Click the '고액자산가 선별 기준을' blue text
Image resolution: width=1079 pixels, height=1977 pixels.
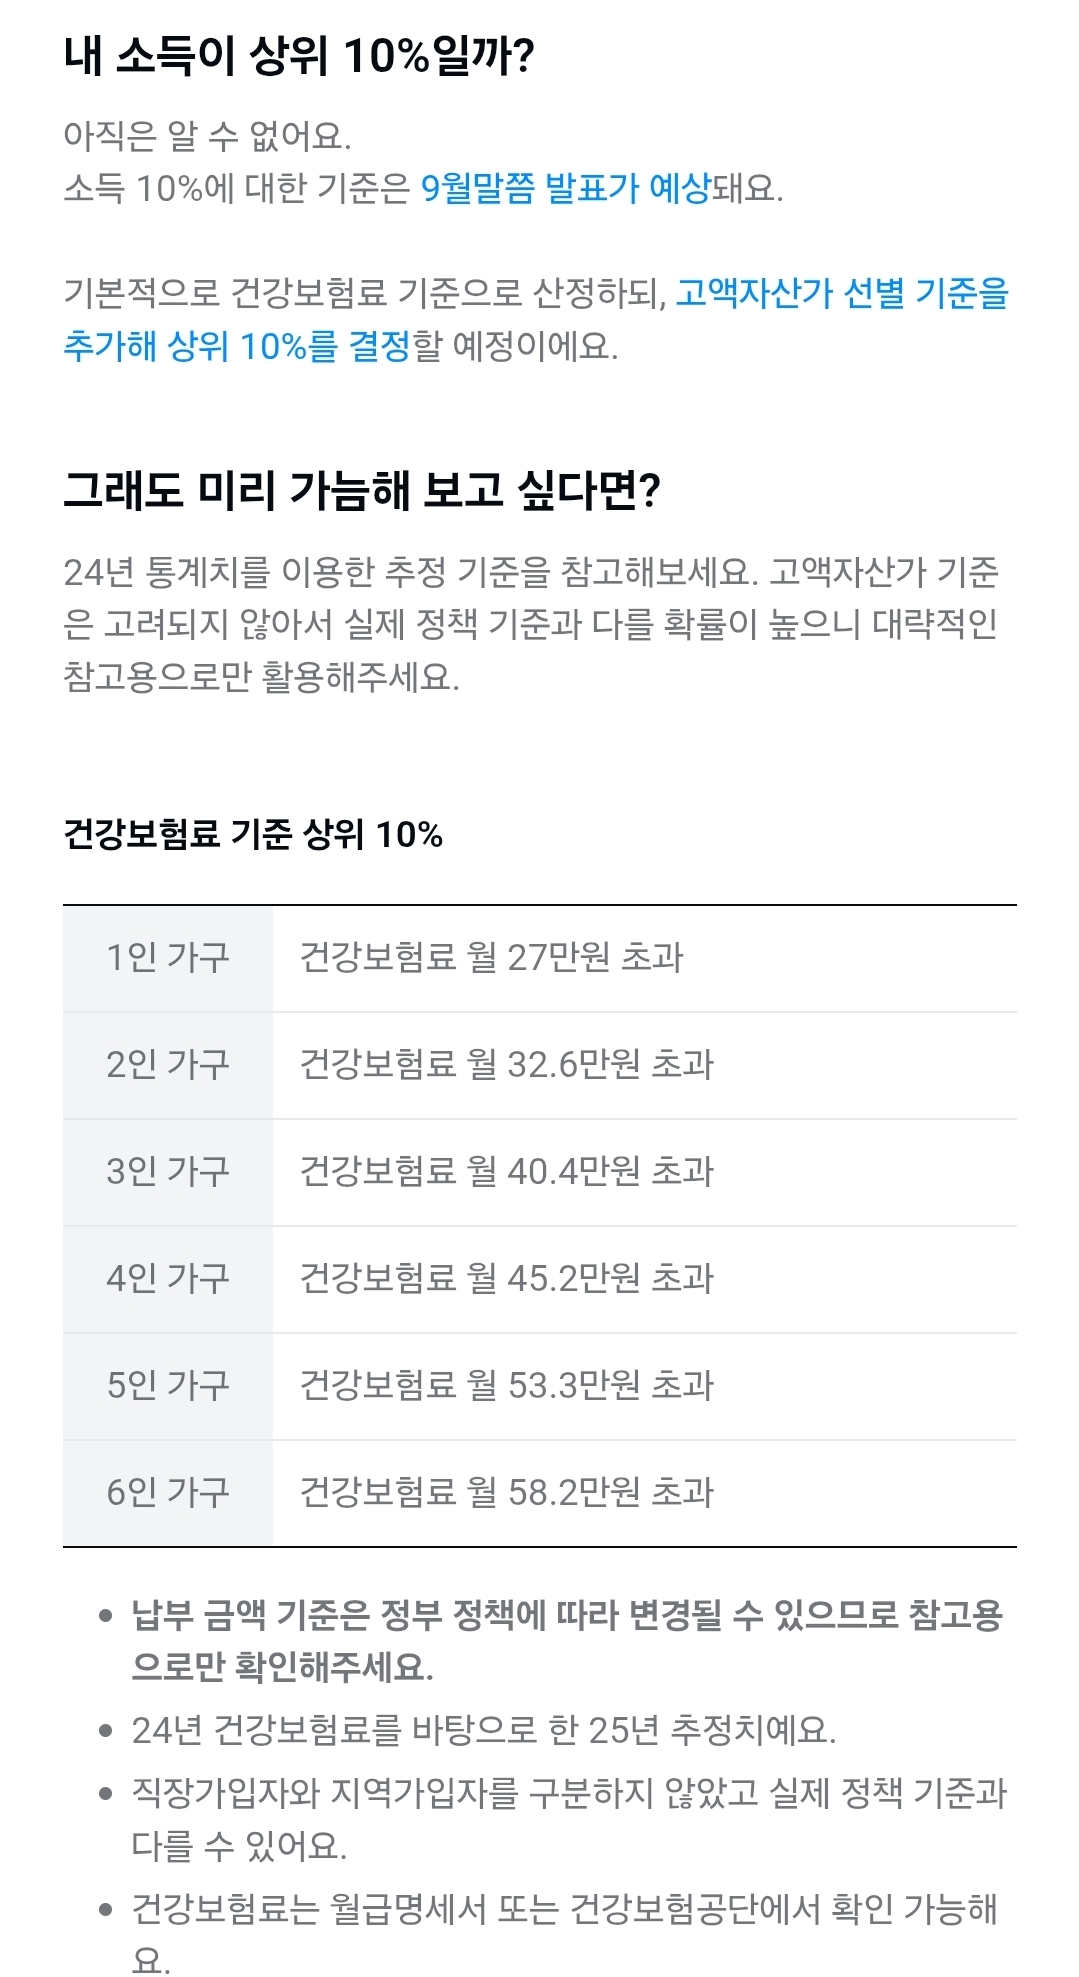click(x=842, y=293)
